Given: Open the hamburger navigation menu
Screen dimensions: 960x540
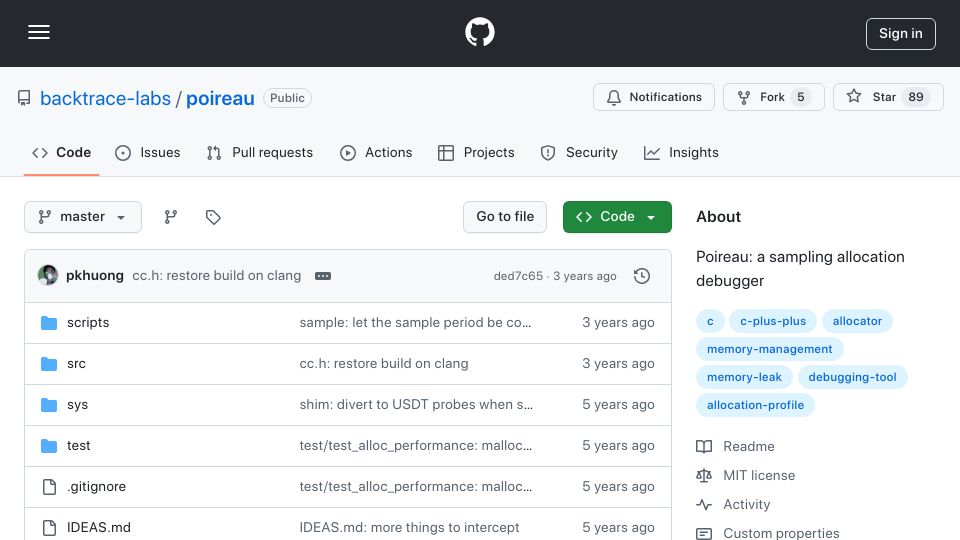Looking at the screenshot, I should coord(39,32).
